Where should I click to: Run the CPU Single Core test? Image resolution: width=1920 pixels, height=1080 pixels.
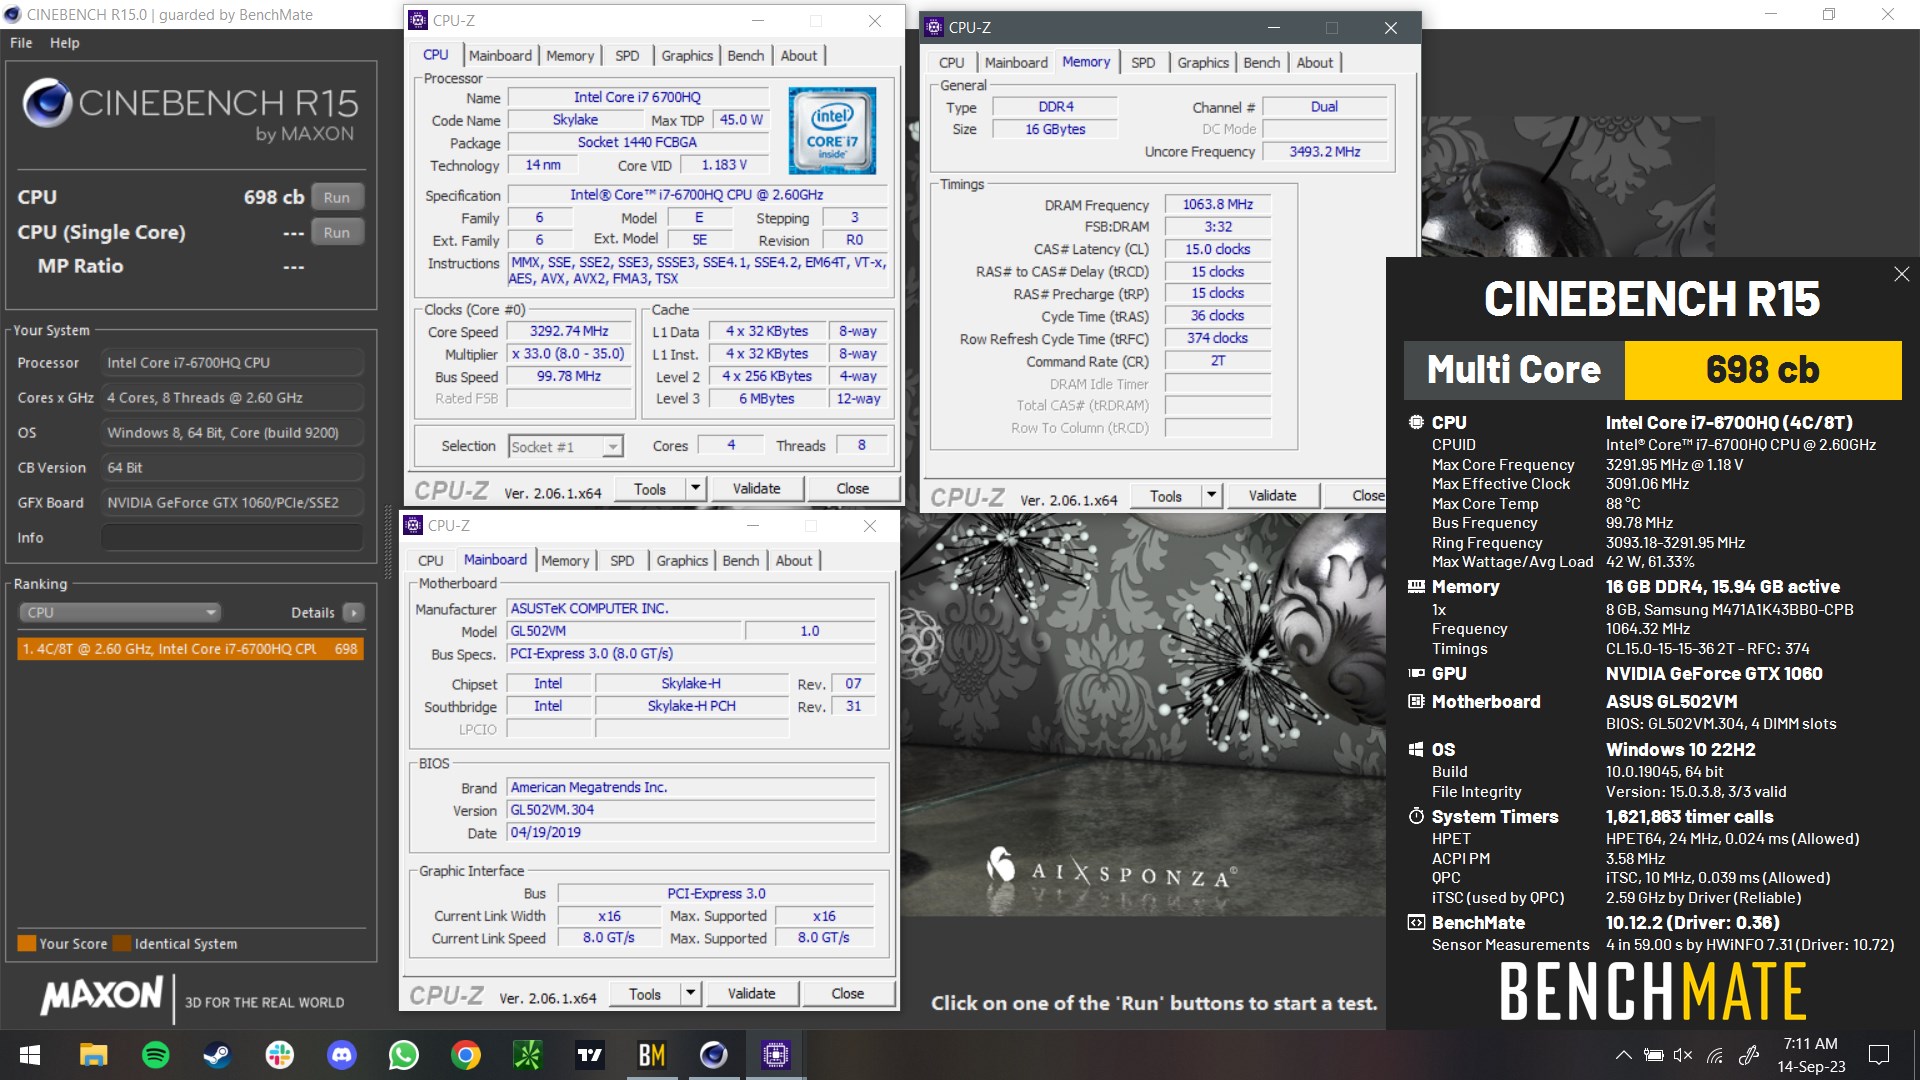337,232
